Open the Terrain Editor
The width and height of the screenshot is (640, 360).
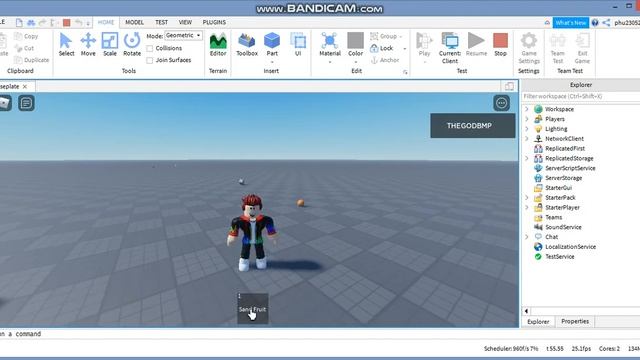click(218, 44)
